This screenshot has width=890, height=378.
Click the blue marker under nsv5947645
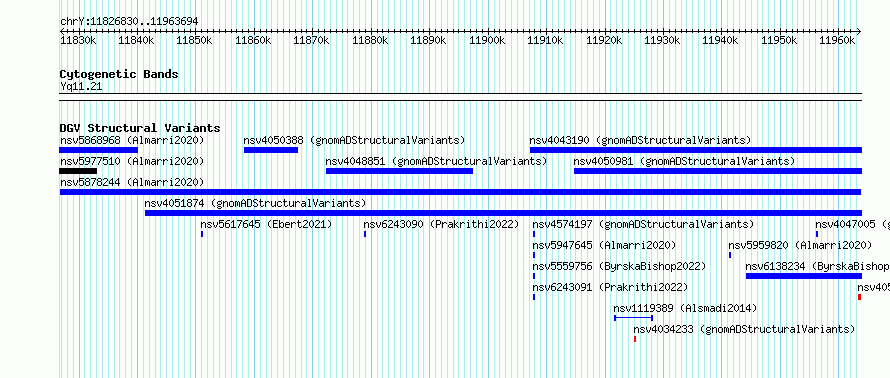(x=534, y=255)
